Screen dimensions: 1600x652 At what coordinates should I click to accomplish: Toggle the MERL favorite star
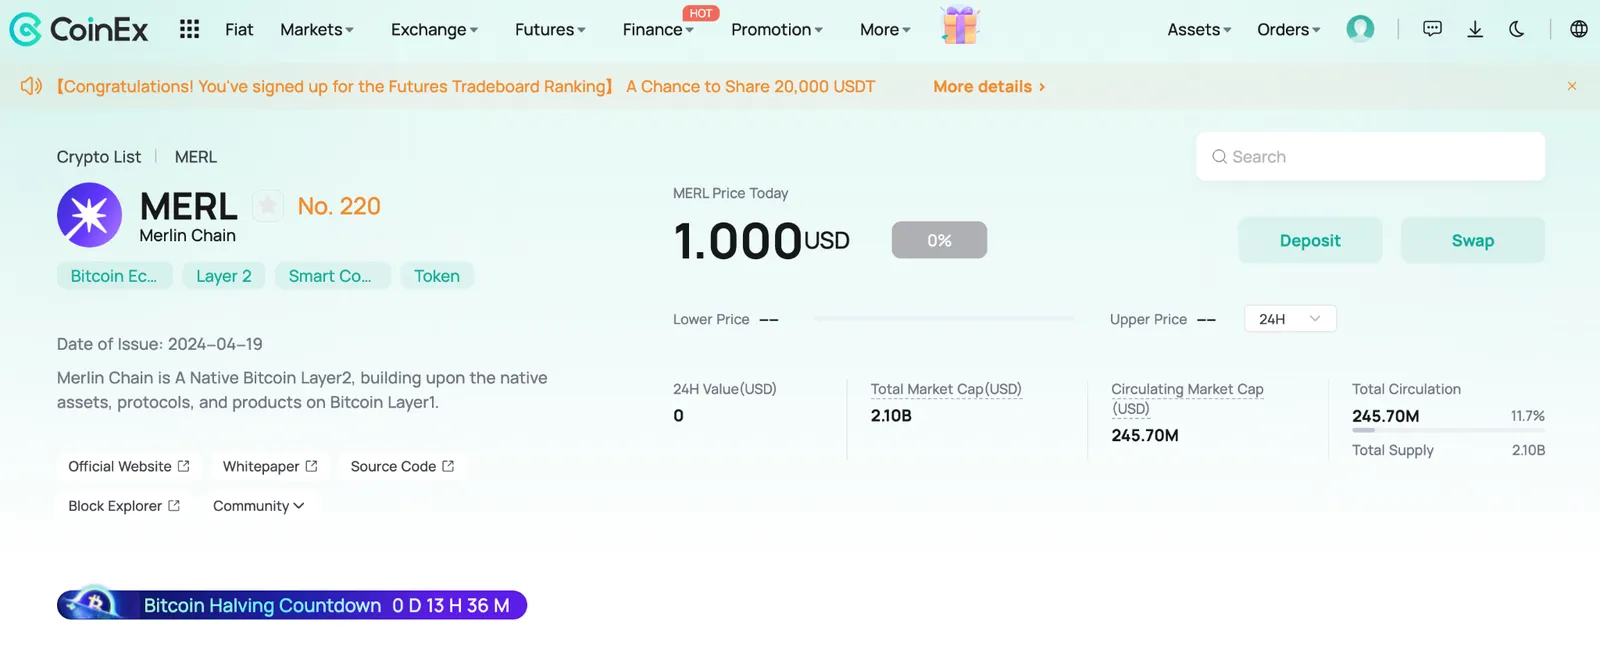coord(267,206)
